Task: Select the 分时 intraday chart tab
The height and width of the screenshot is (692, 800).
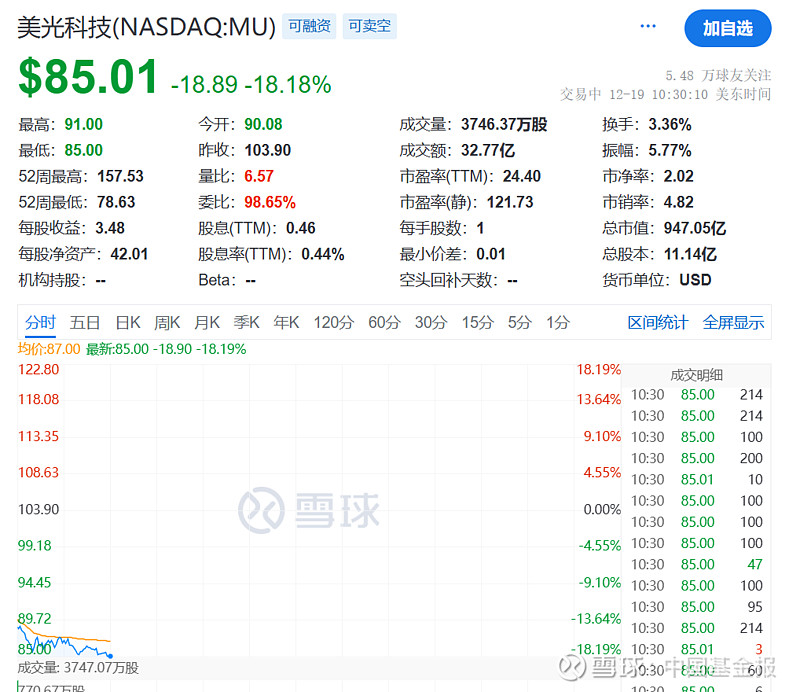Action: click(x=41, y=322)
